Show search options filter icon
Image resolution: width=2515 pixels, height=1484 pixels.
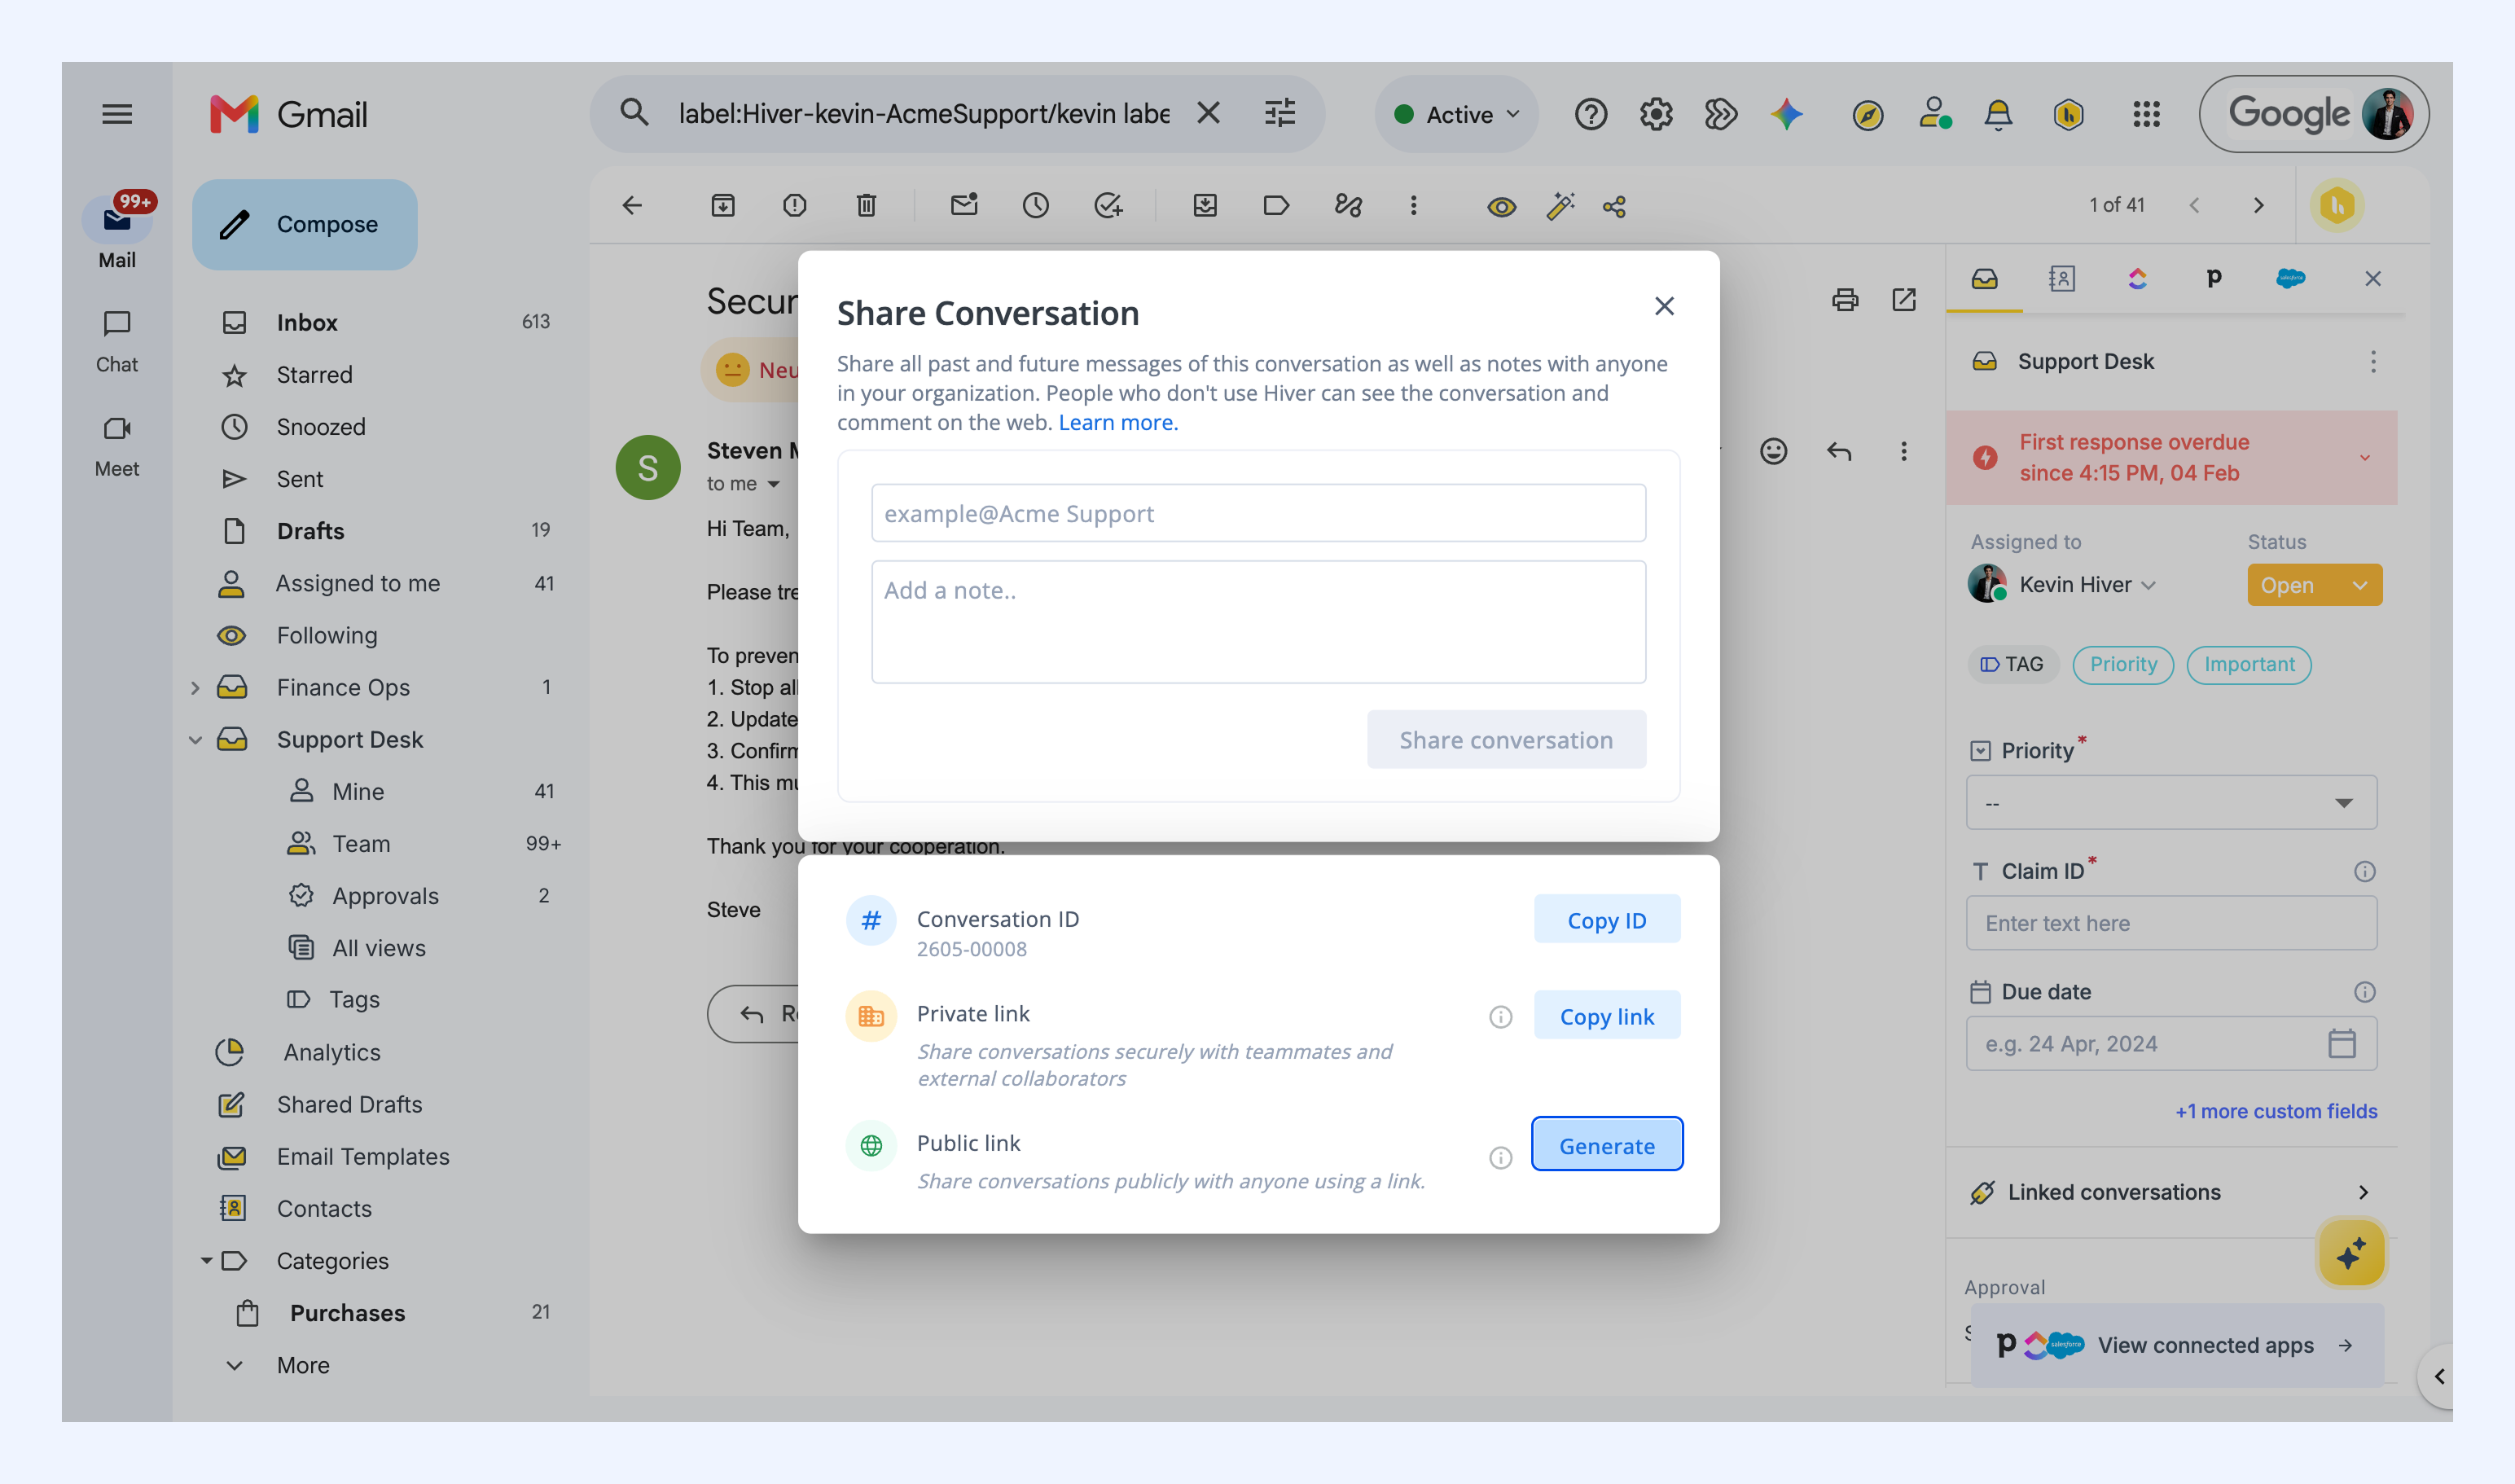[x=1279, y=113]
